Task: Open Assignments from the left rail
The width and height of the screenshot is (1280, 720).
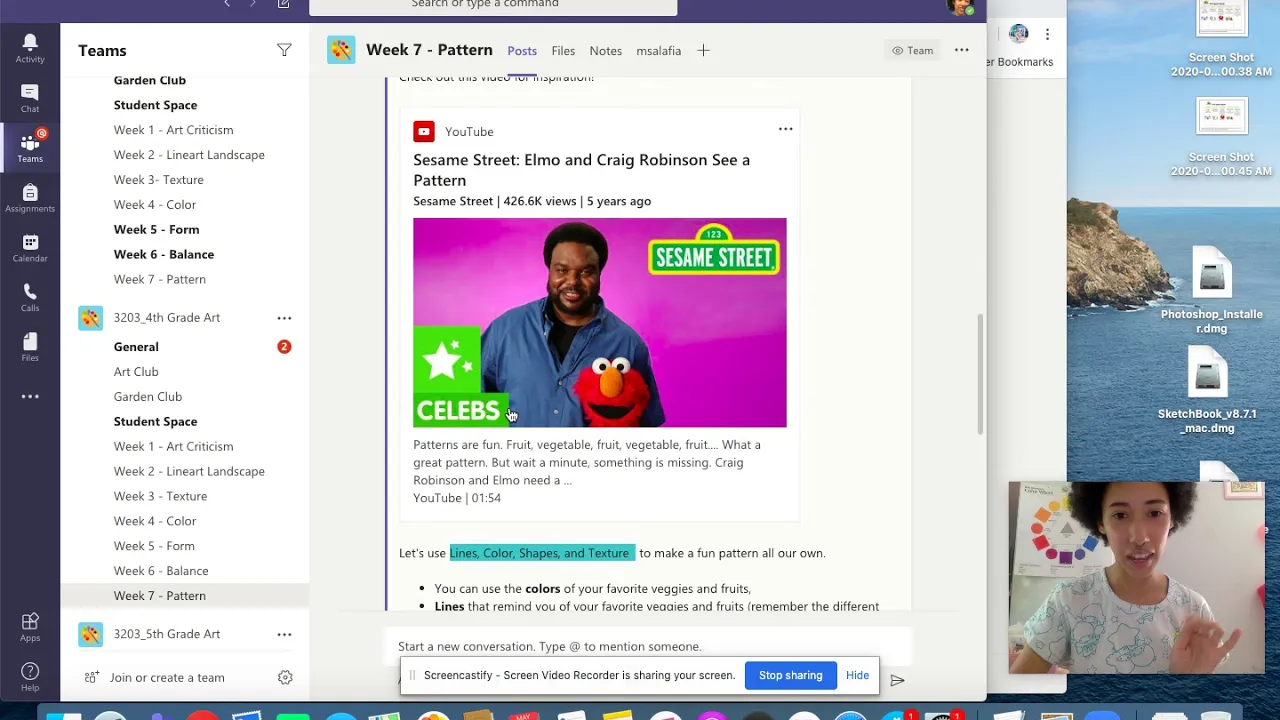Action: coord(30,197)
